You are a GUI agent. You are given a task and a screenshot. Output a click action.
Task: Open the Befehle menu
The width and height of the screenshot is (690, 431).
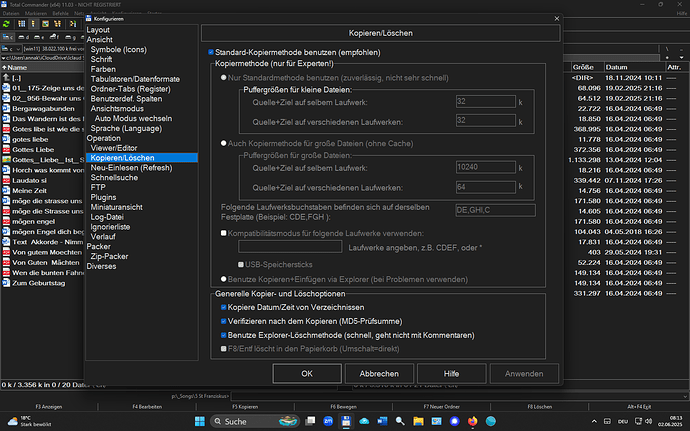(60, 14)
